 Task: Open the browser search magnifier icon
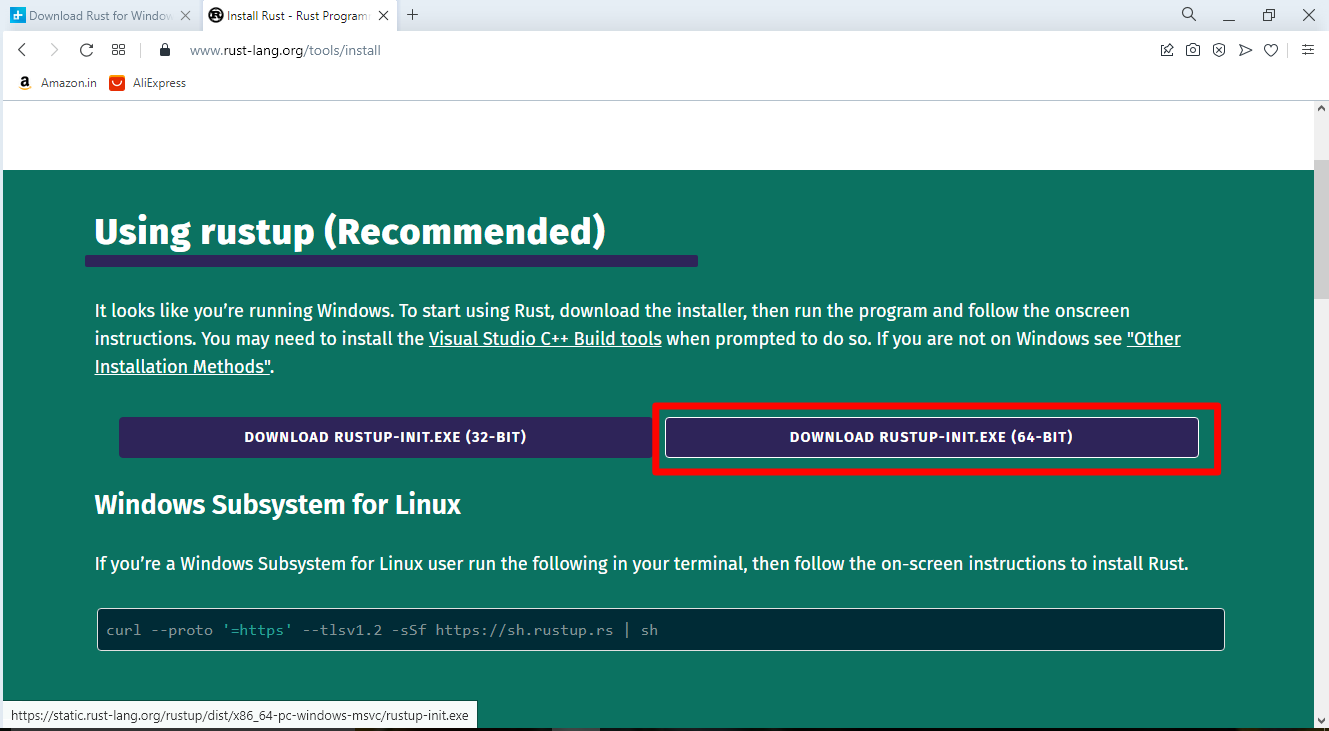(1188, 15)
